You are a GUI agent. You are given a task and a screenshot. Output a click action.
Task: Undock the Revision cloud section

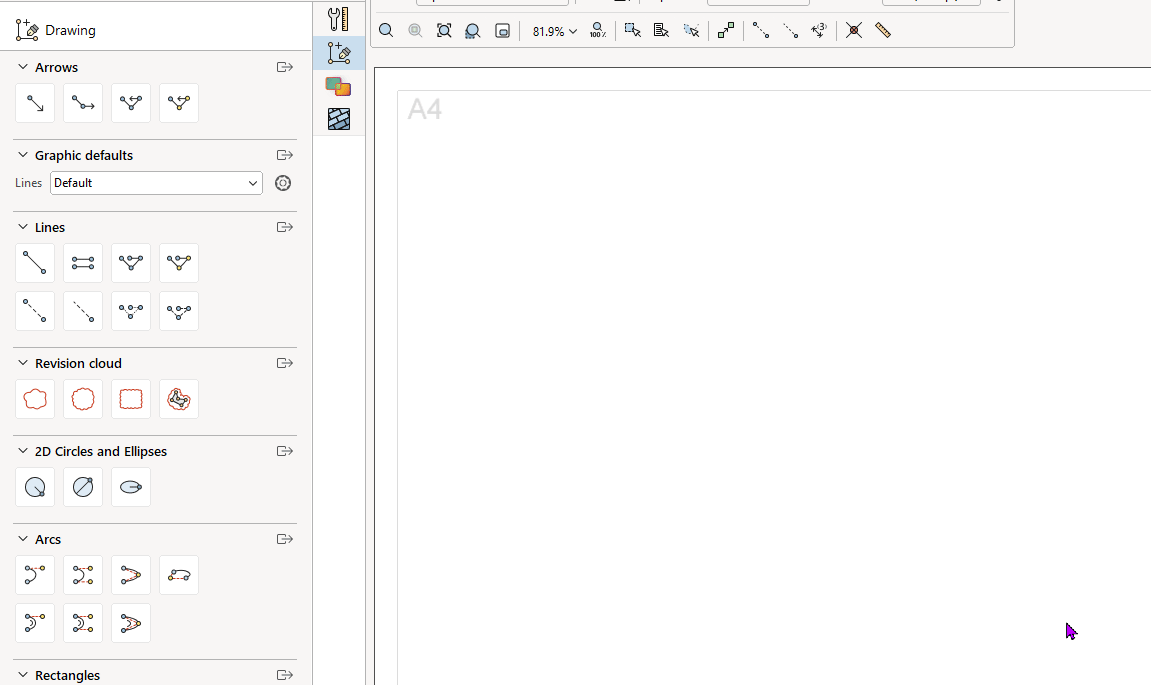285,363
